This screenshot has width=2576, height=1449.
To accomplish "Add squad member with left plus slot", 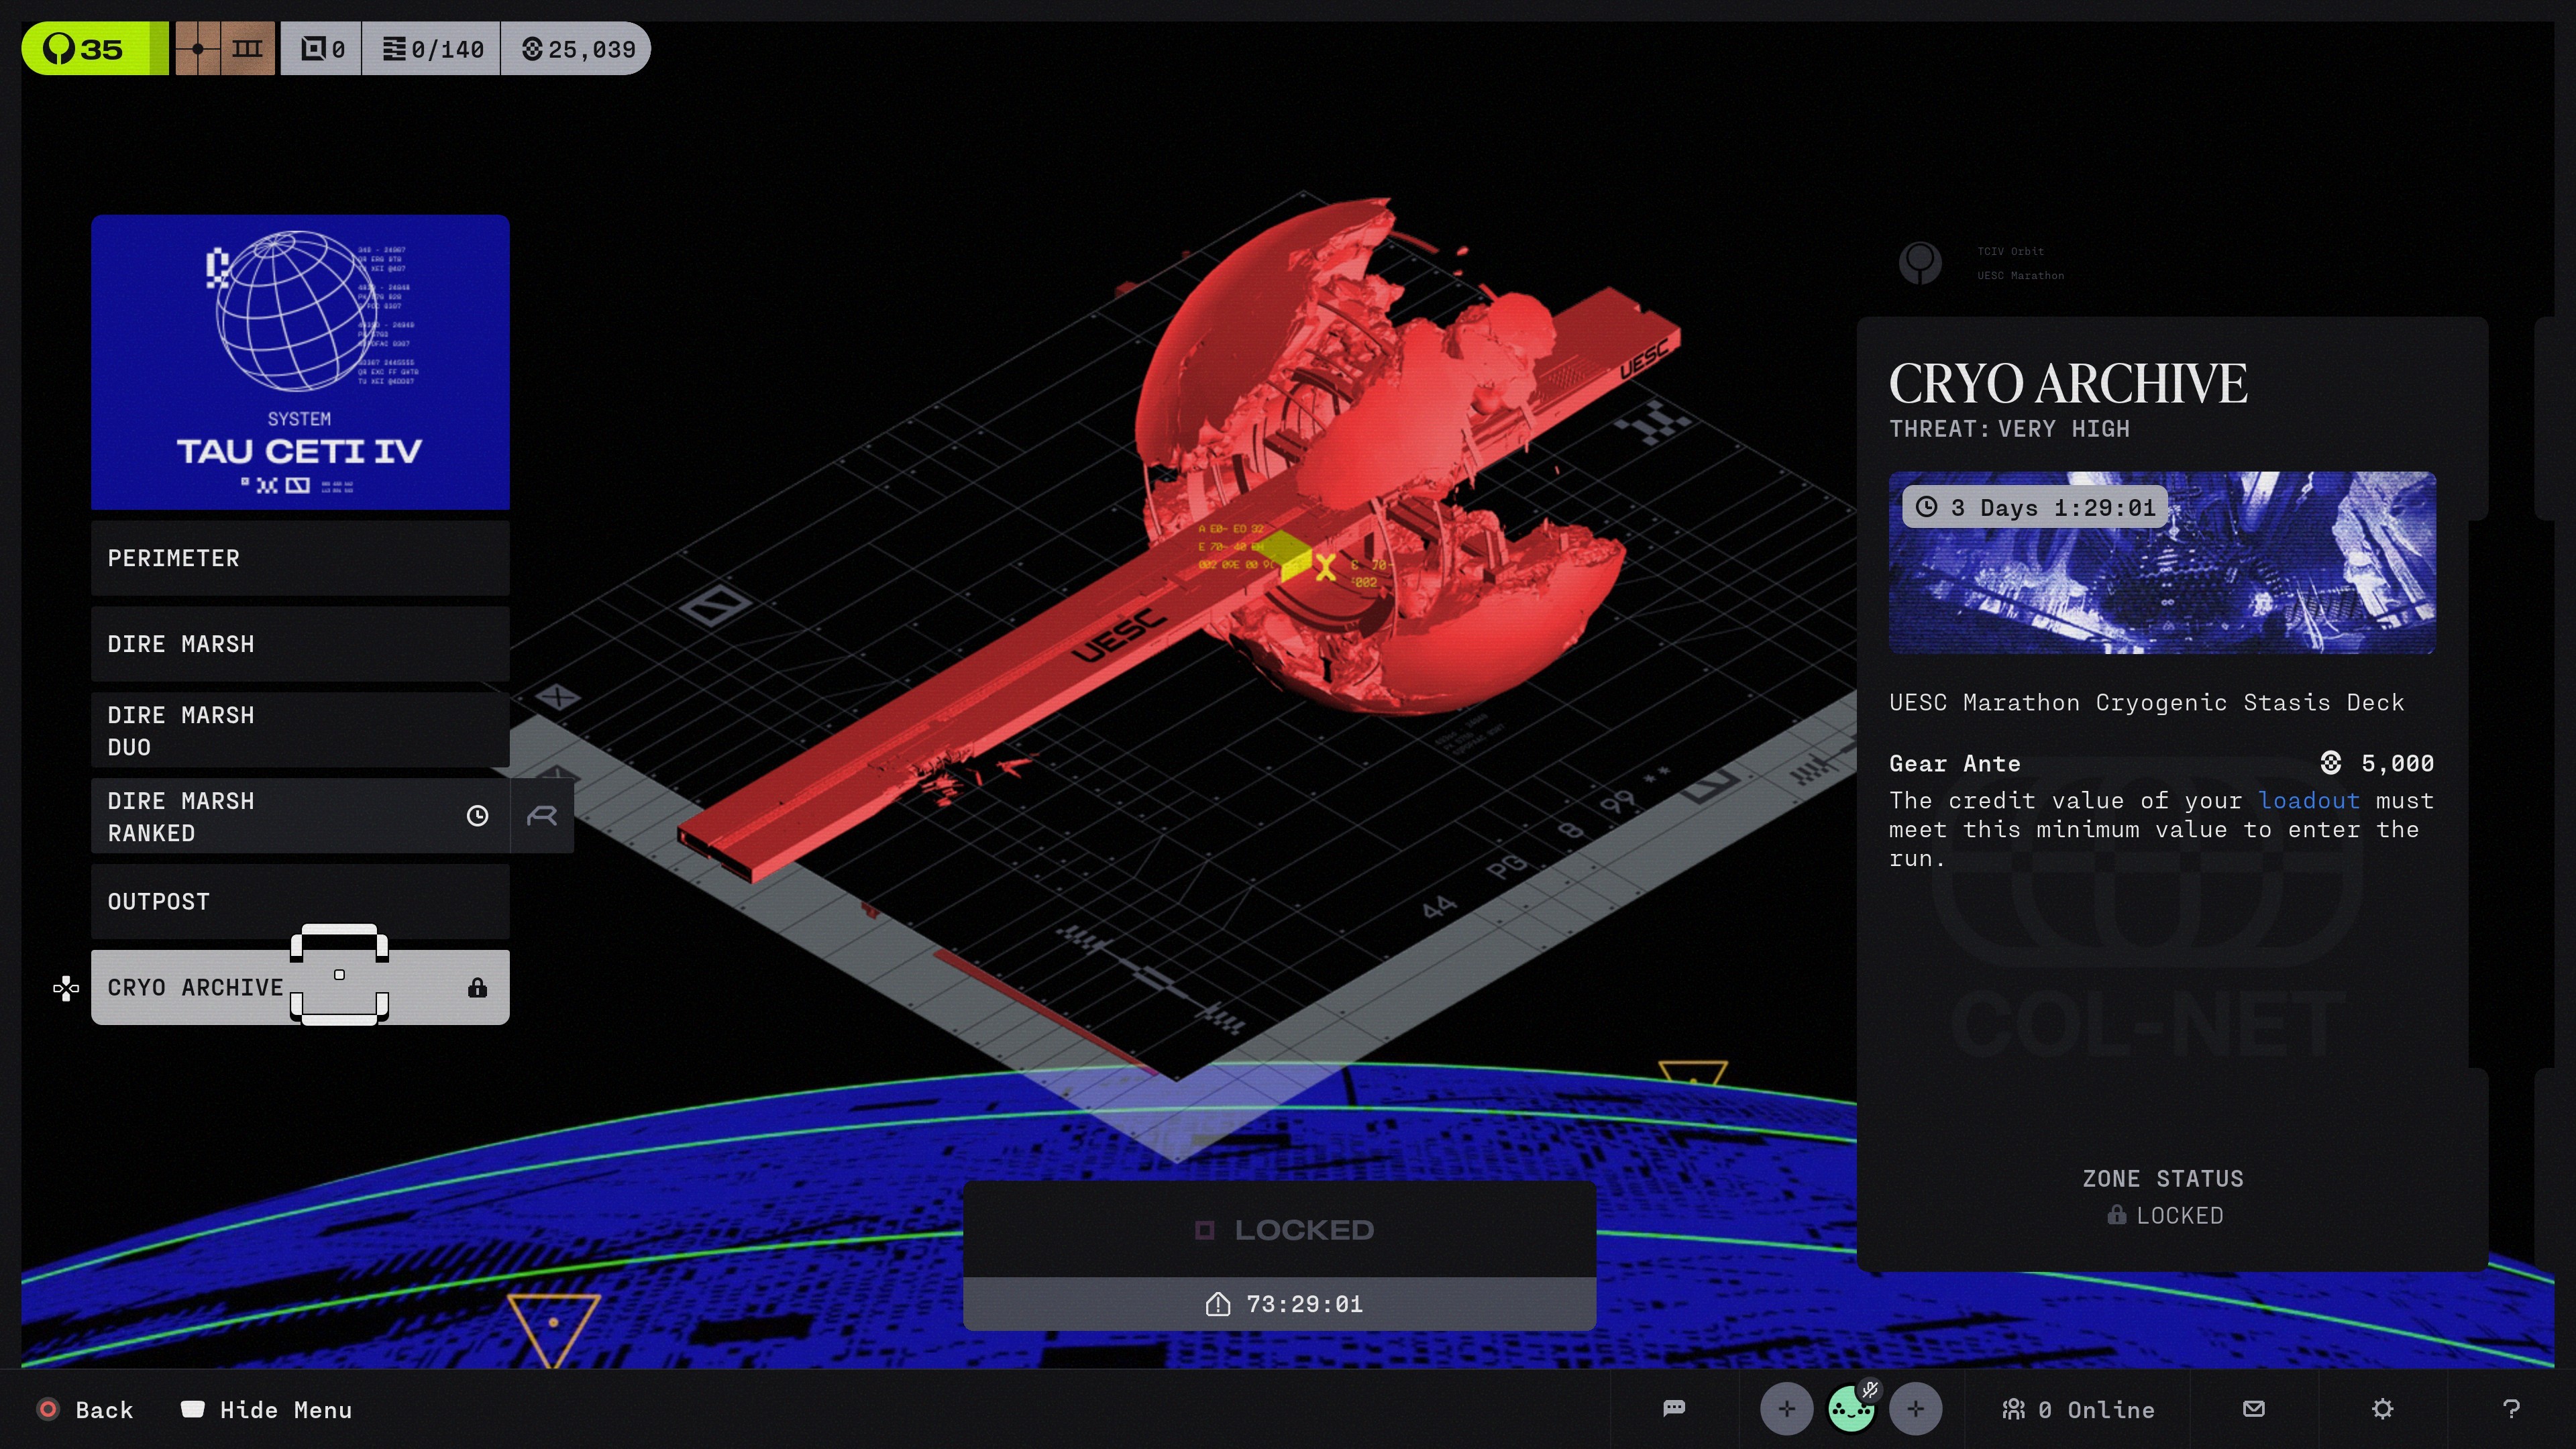I will pyautogui.click(x=1786, y=1409).
